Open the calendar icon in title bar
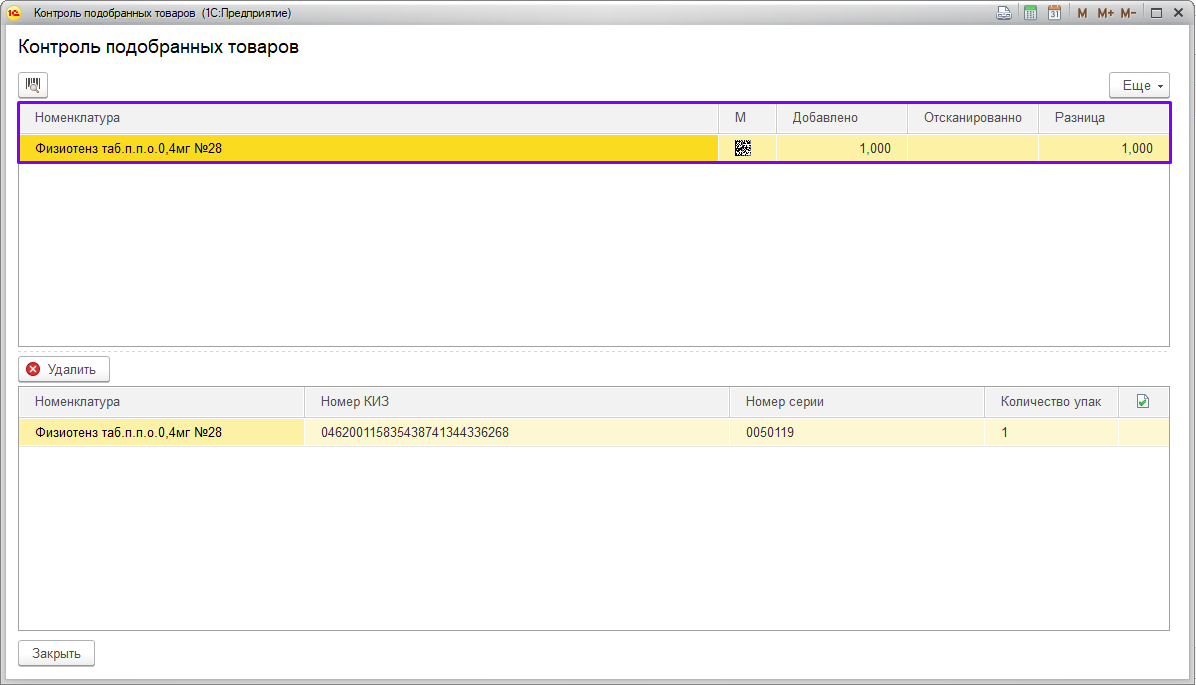 coord(1054,13)
